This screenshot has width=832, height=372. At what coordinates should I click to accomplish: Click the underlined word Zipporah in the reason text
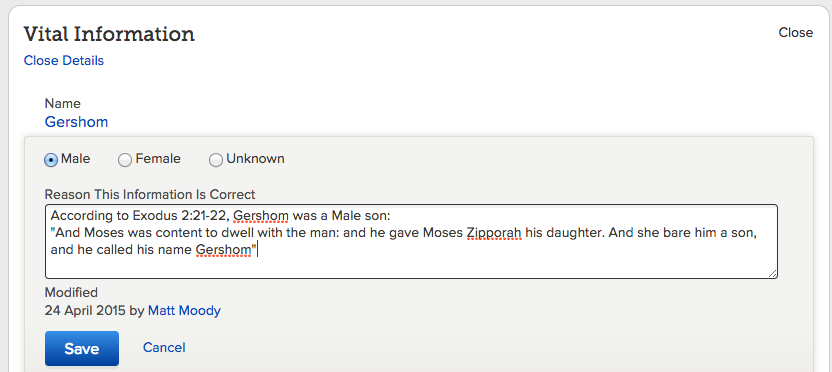[x=494, y=233]
